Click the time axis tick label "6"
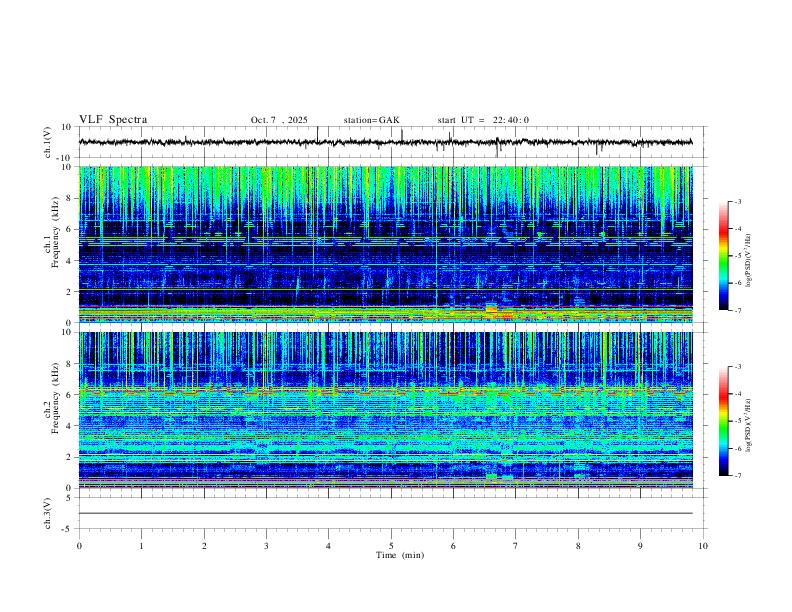 (x=453, y=546)
